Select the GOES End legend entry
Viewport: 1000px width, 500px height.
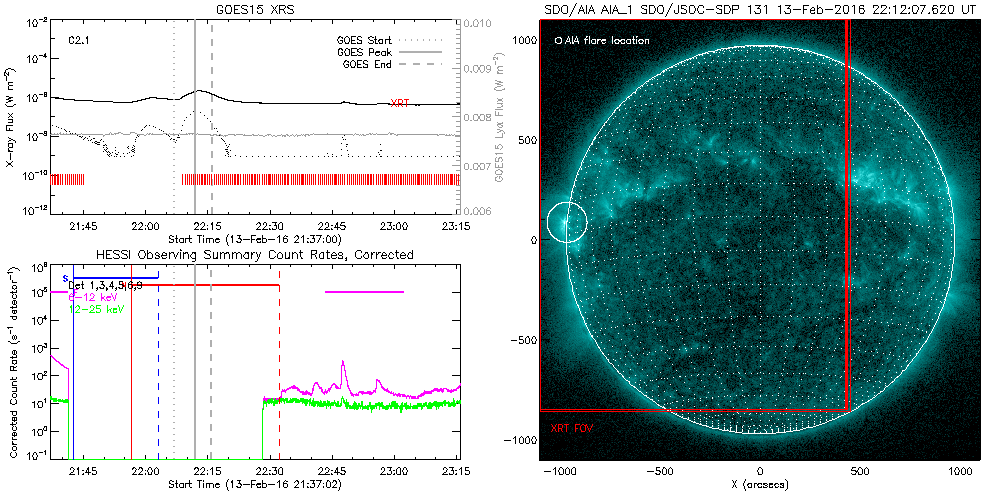368,63
